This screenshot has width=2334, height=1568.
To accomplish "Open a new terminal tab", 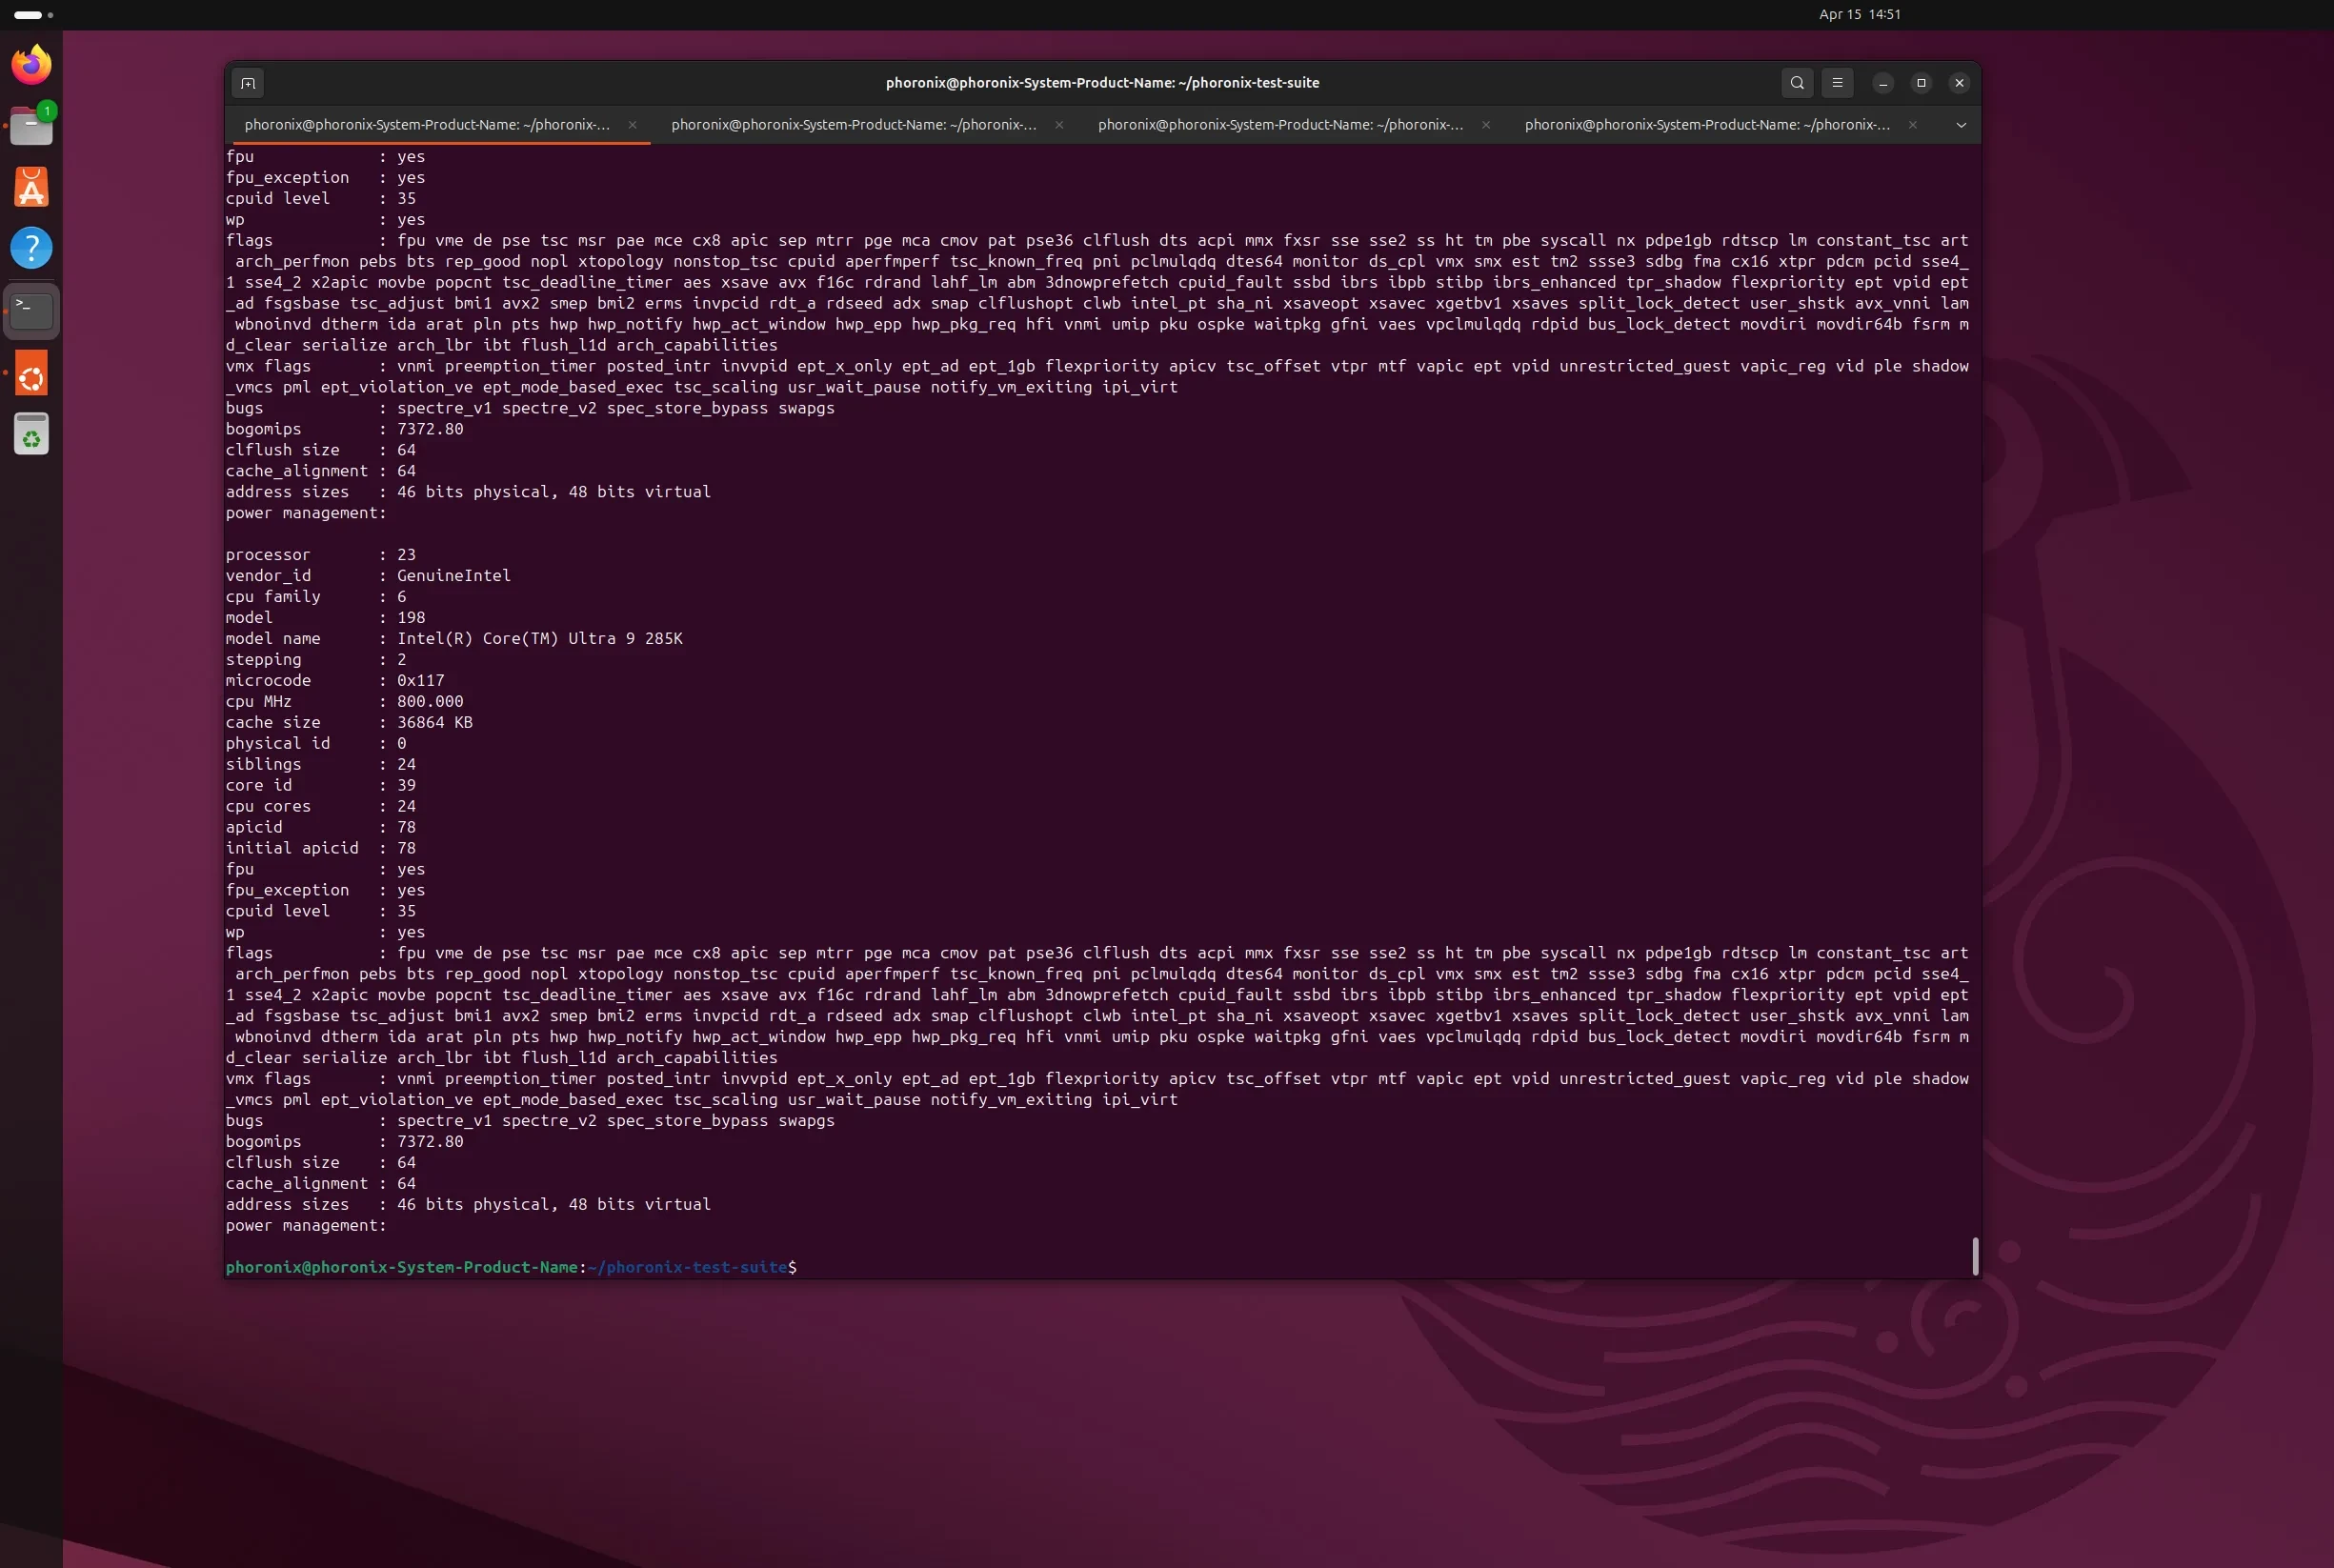I will click(x=248, y=83).
